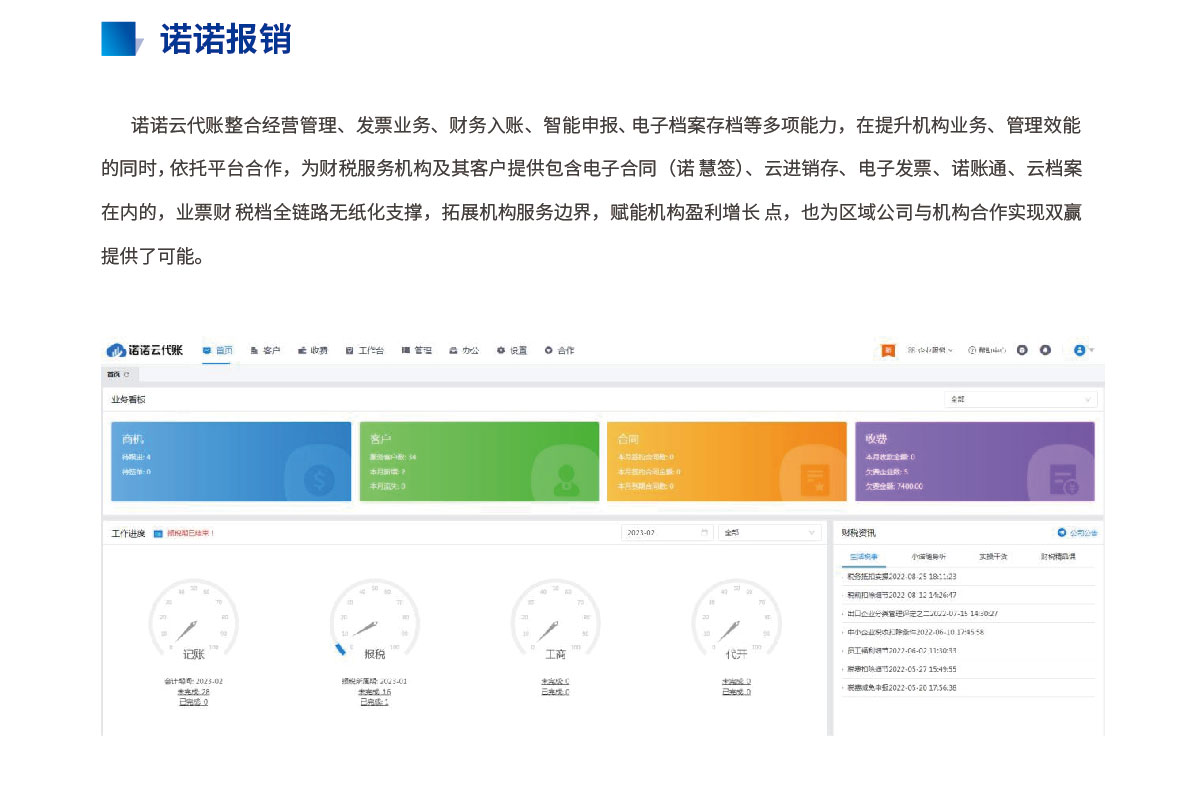Open the blue user avatar menu
1189x804 pixels.
[1080, 350]
